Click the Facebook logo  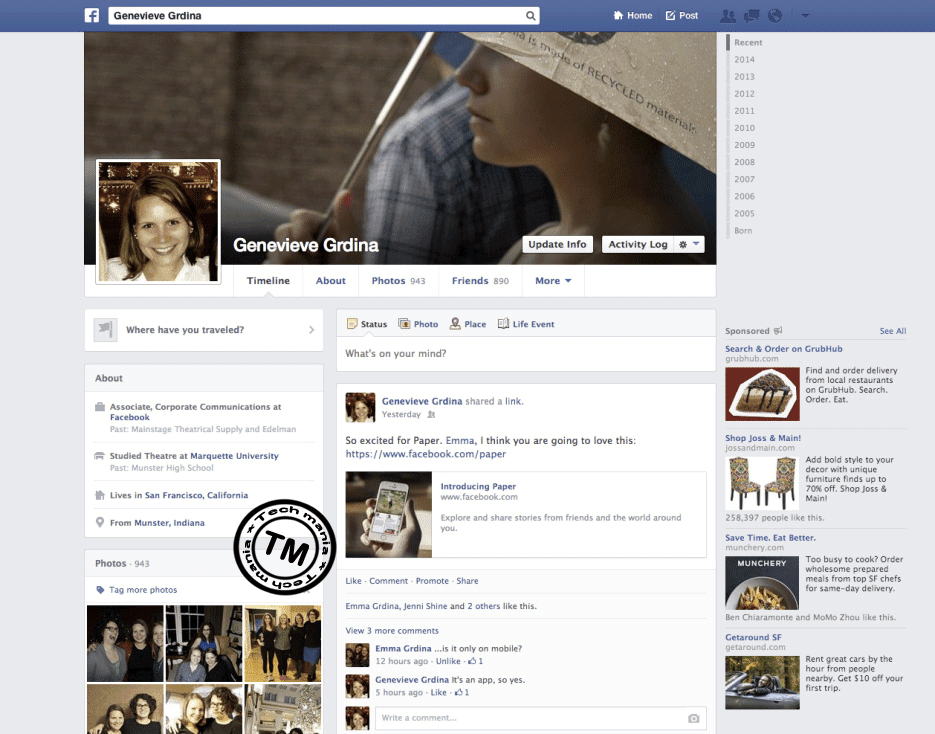91,15
